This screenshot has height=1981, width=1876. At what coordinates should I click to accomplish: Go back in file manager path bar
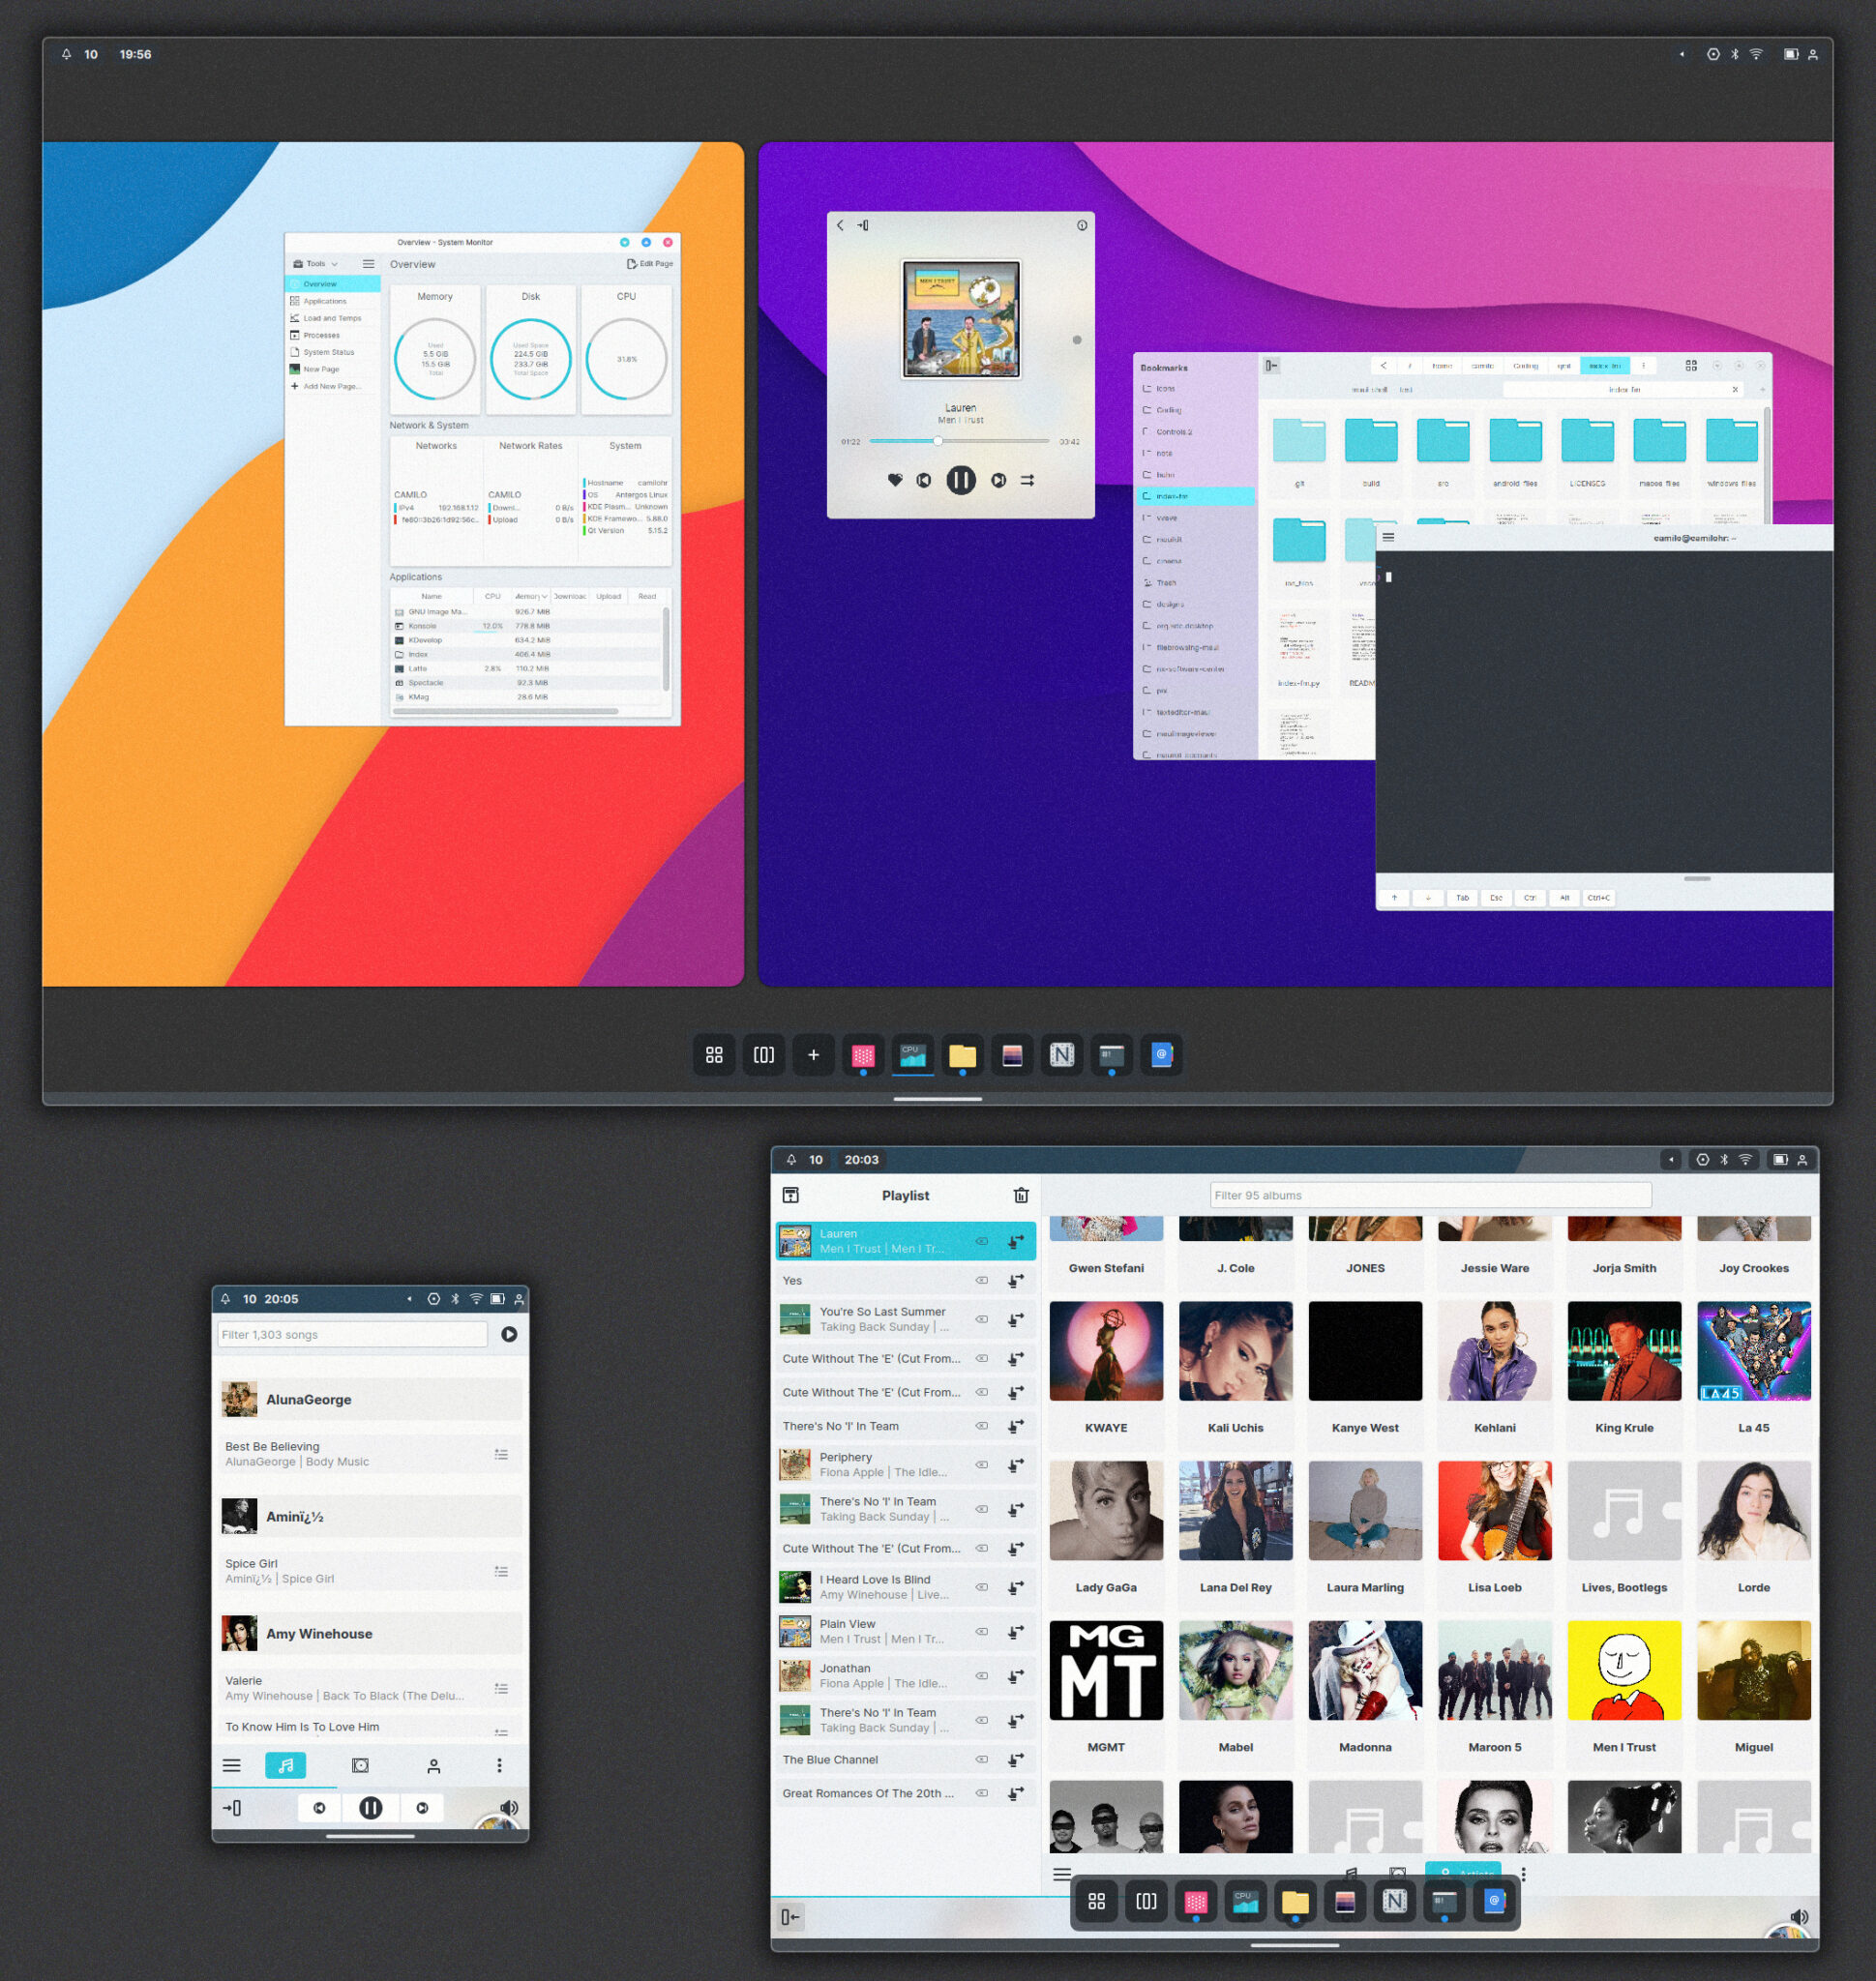1383,366
